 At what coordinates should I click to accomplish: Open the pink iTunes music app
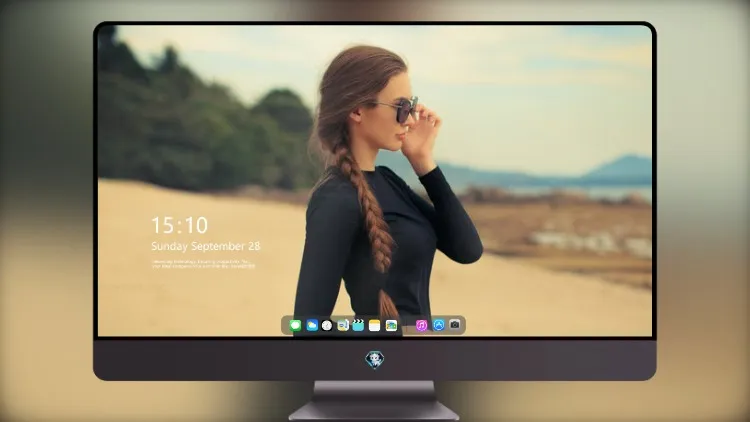click(421, 325)
